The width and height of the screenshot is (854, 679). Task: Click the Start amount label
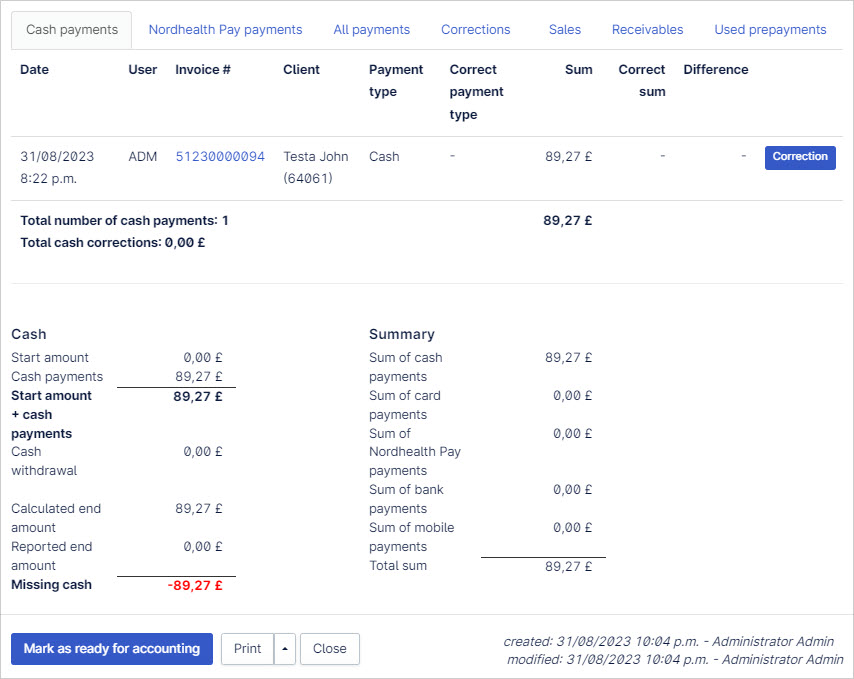tap(50, 358)
